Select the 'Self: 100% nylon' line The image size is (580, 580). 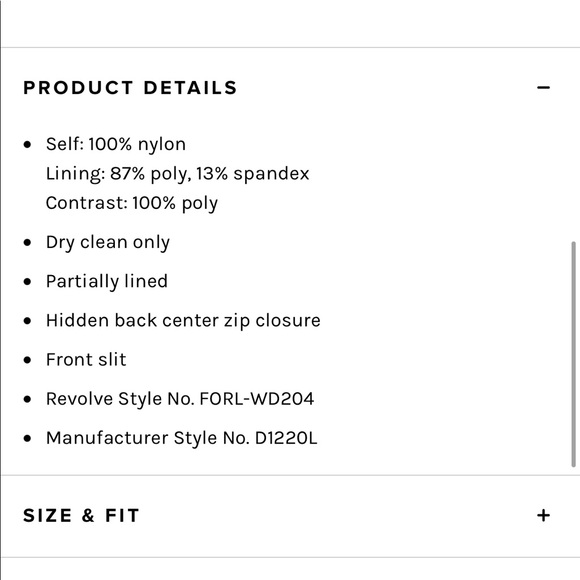click(x=116, y=144)
